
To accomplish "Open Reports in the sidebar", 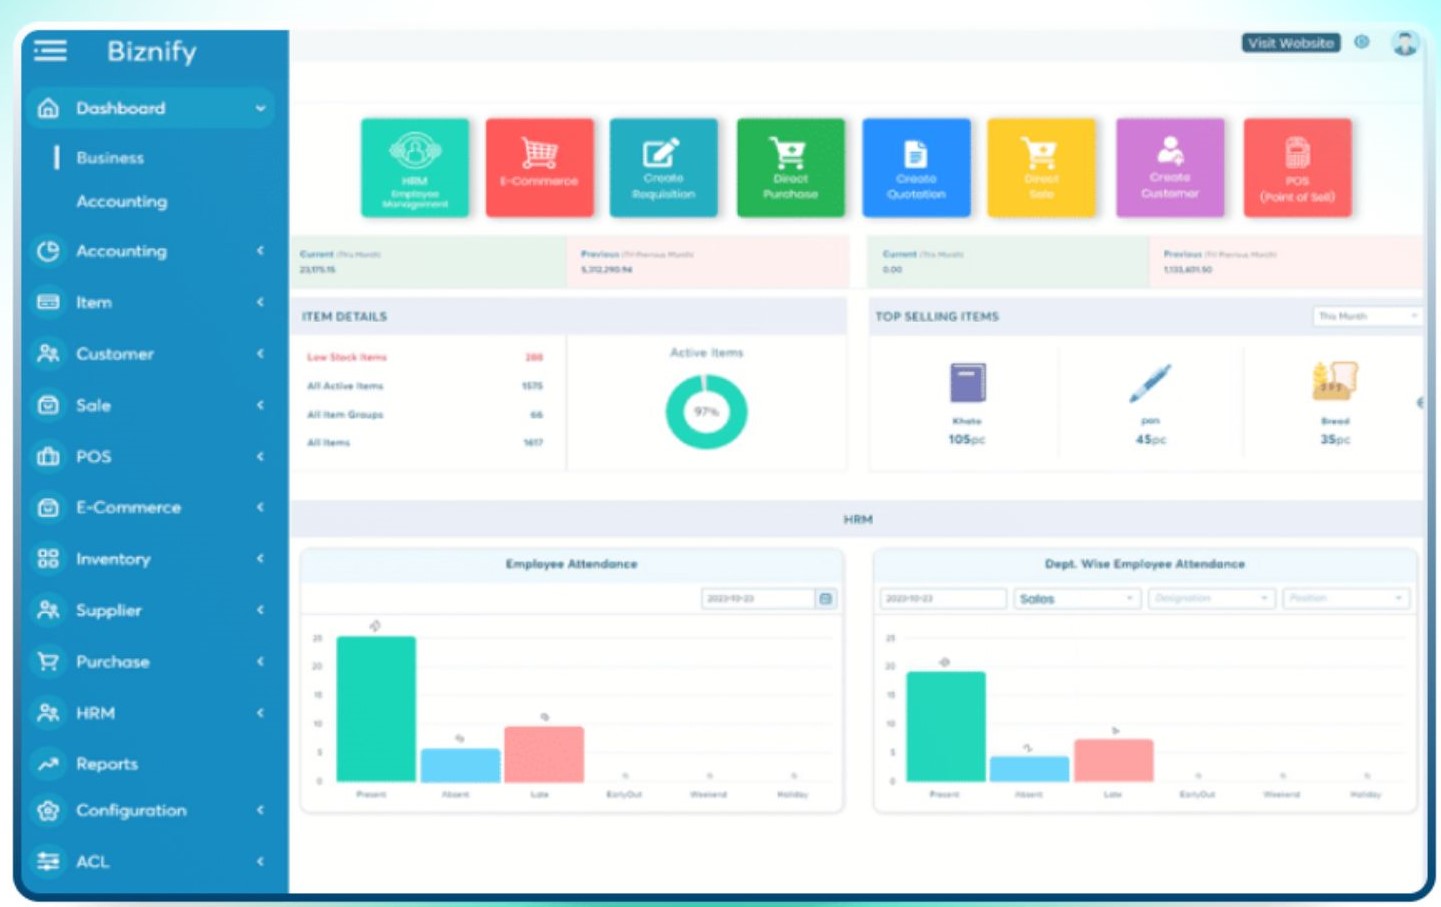I will pos(106,764).
